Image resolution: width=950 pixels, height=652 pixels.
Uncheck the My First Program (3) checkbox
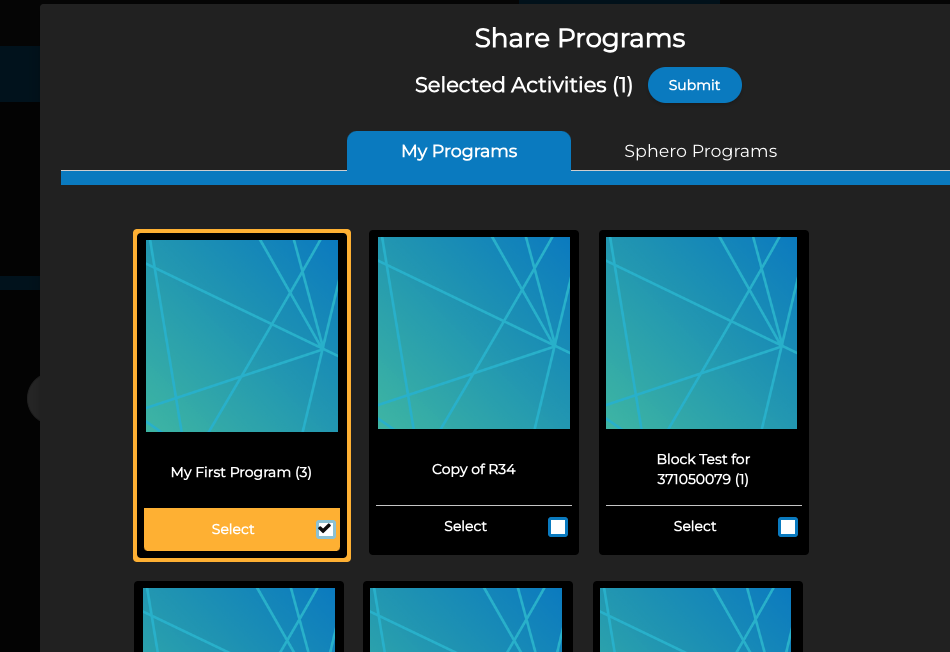tap(325, 529)
